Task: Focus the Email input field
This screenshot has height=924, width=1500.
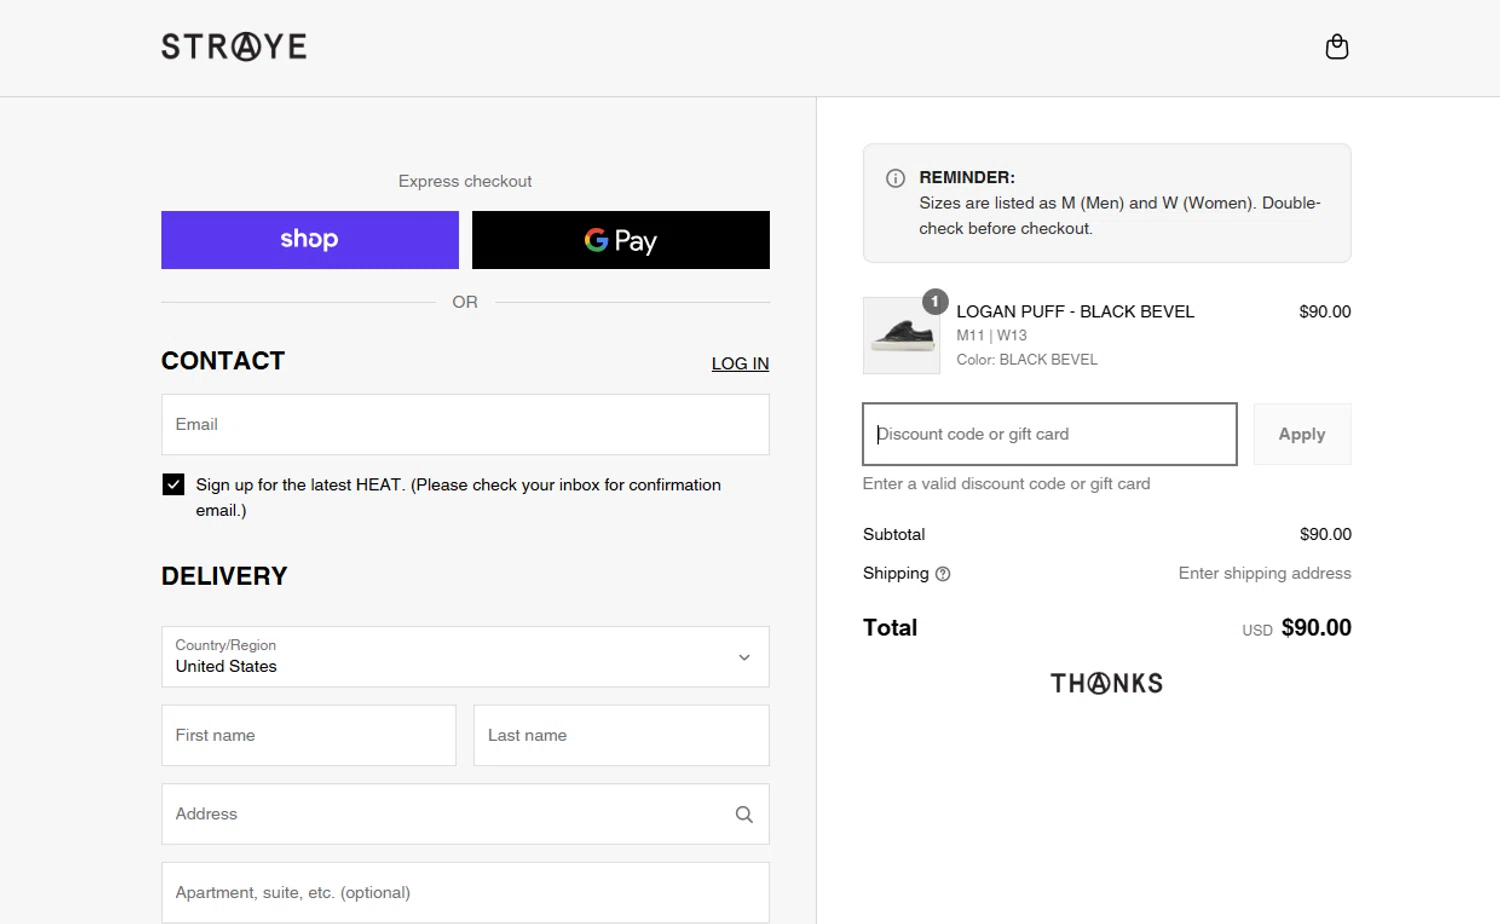Action: click(x=465, y=424)
